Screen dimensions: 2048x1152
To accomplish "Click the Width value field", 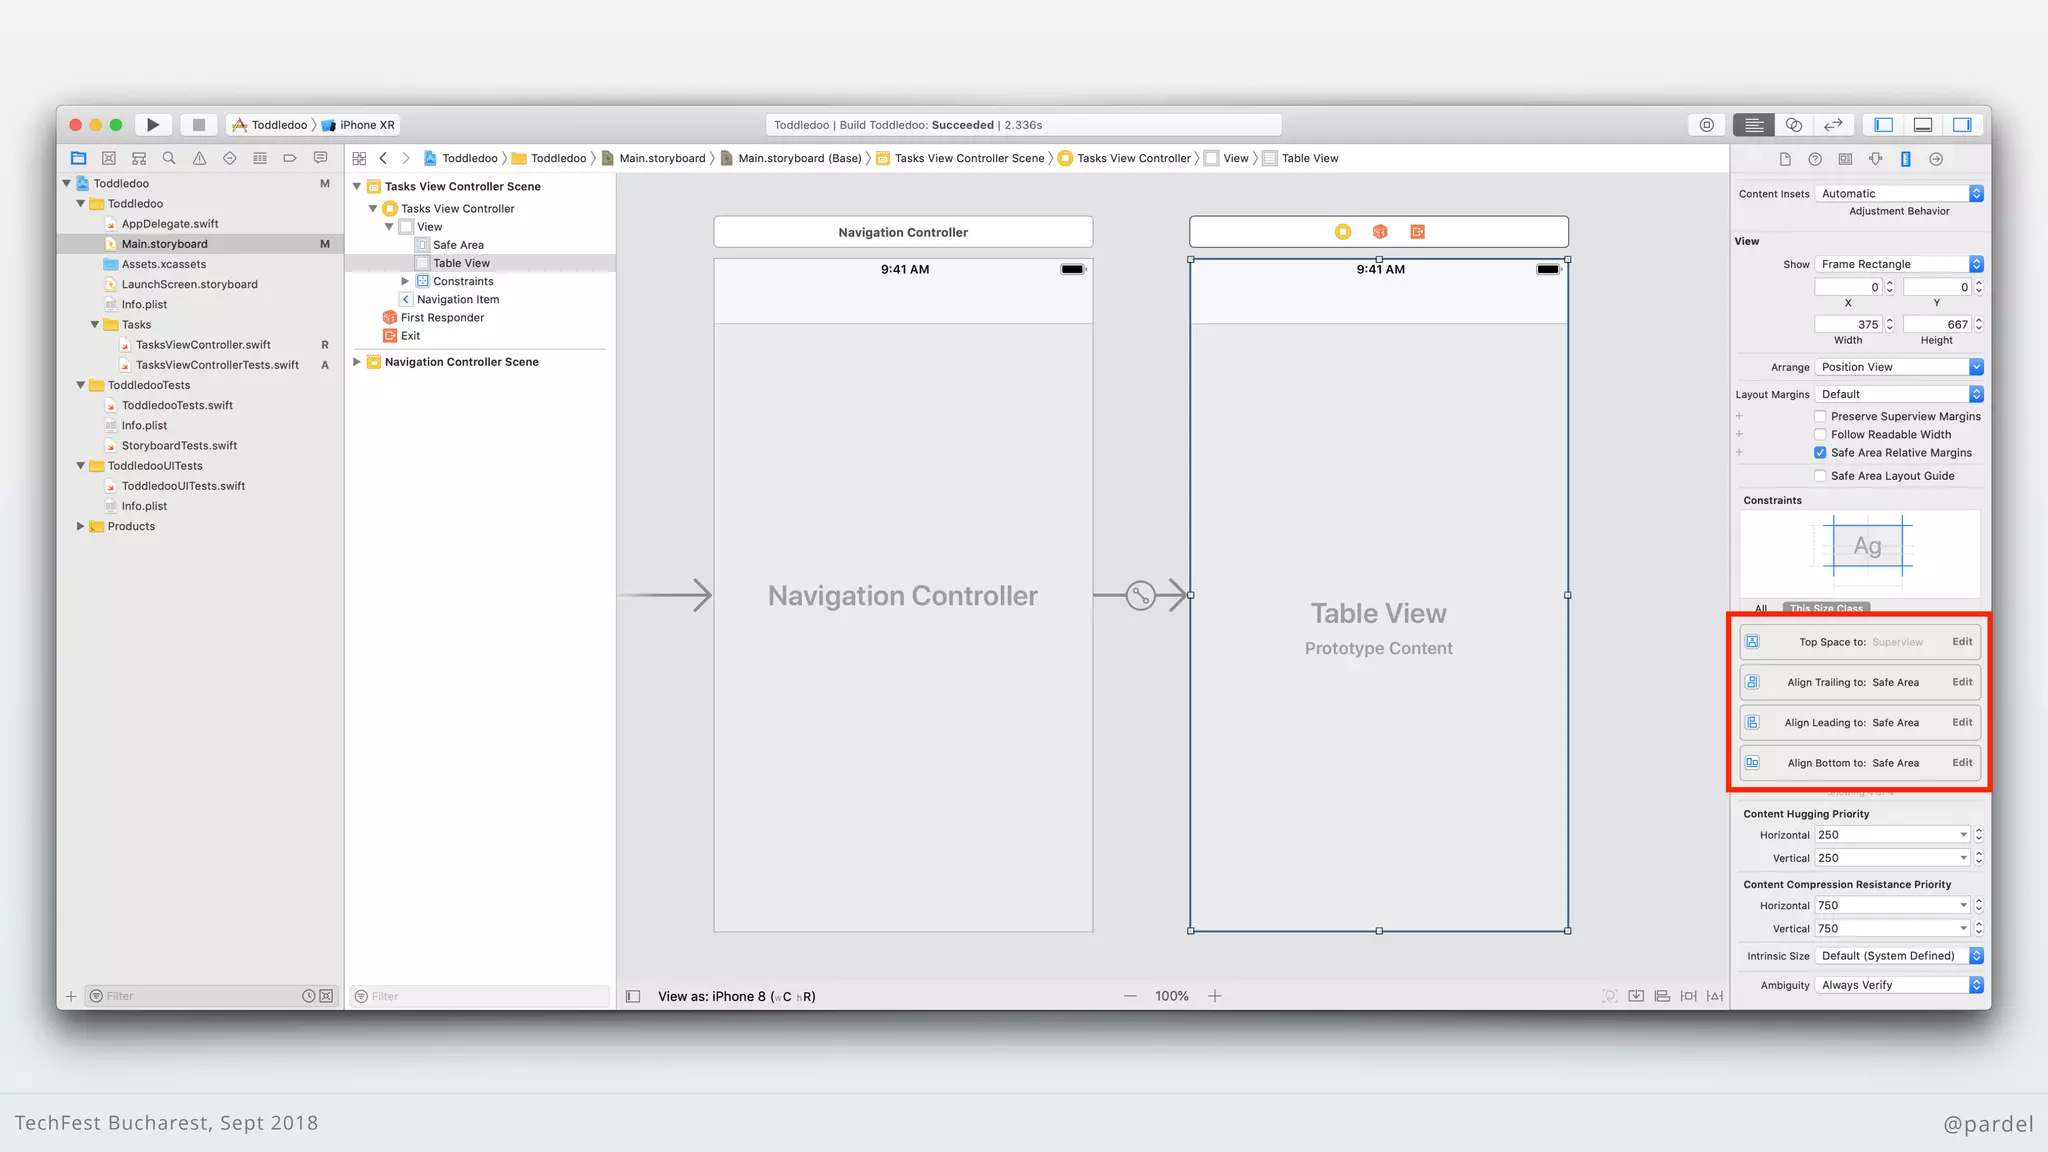I will [1848, 325].
